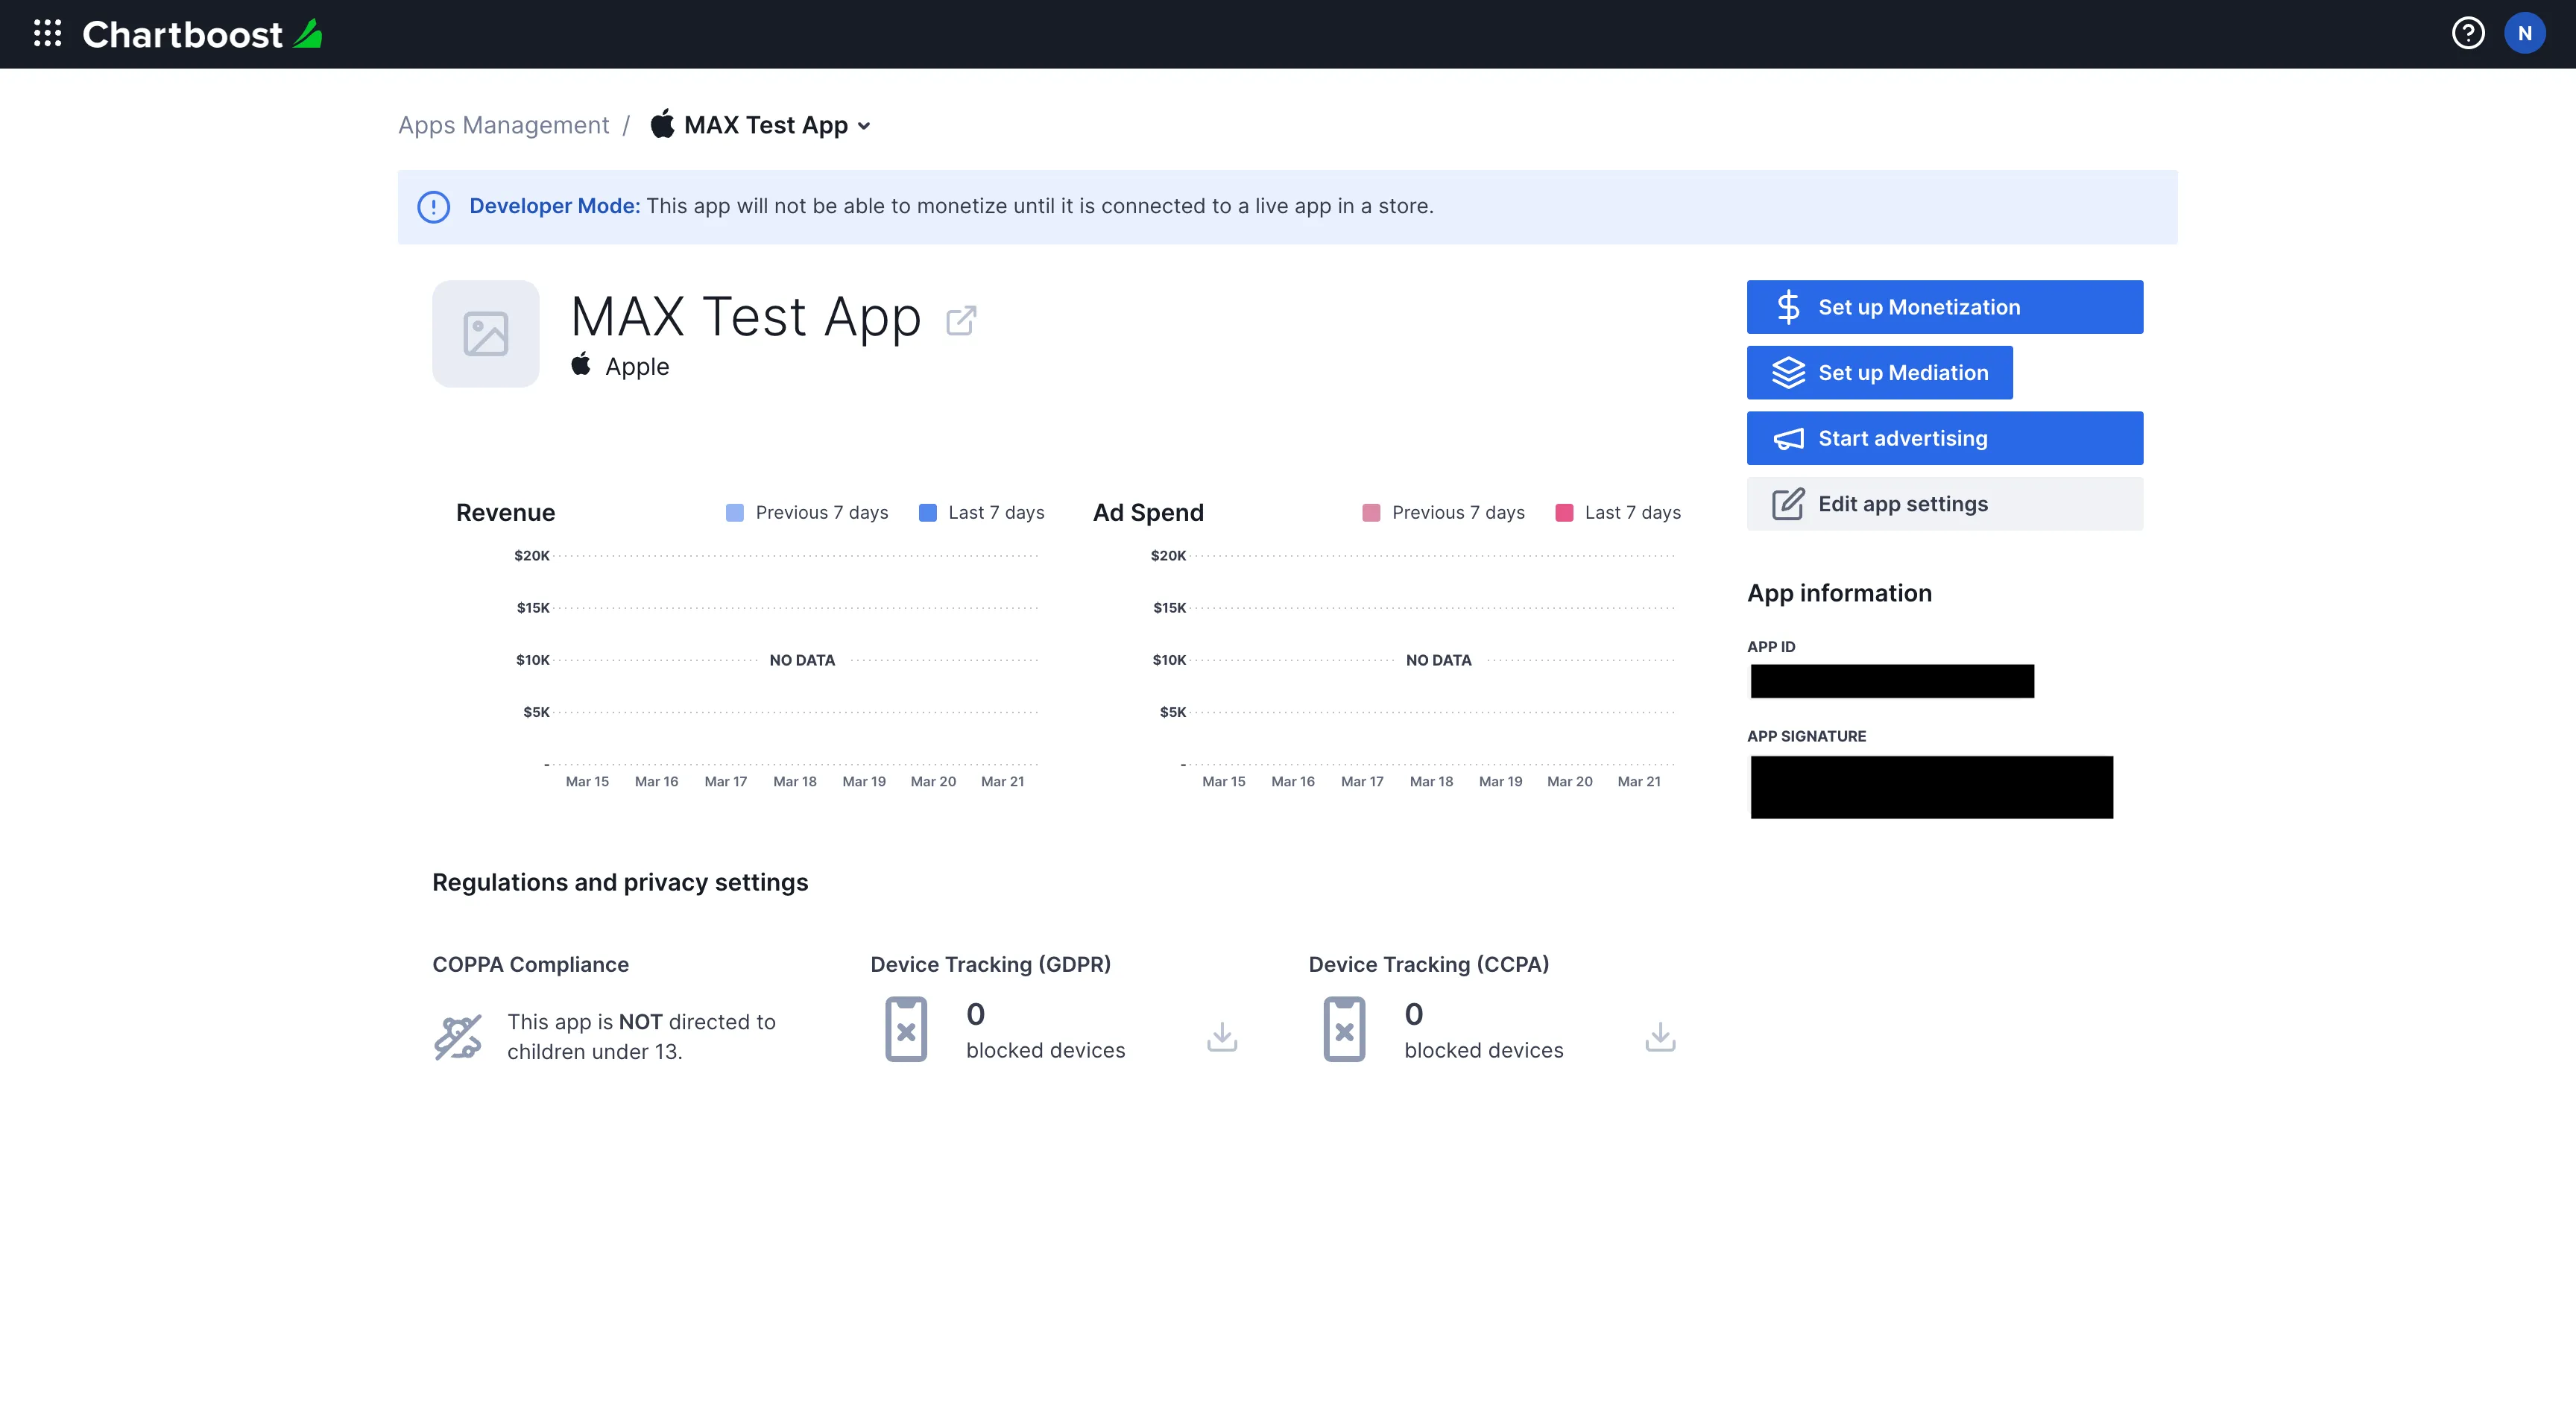This screenshot has width=2576, height=1425.
Task: Click Edit app settings button
Action: tap(1944, 504)
